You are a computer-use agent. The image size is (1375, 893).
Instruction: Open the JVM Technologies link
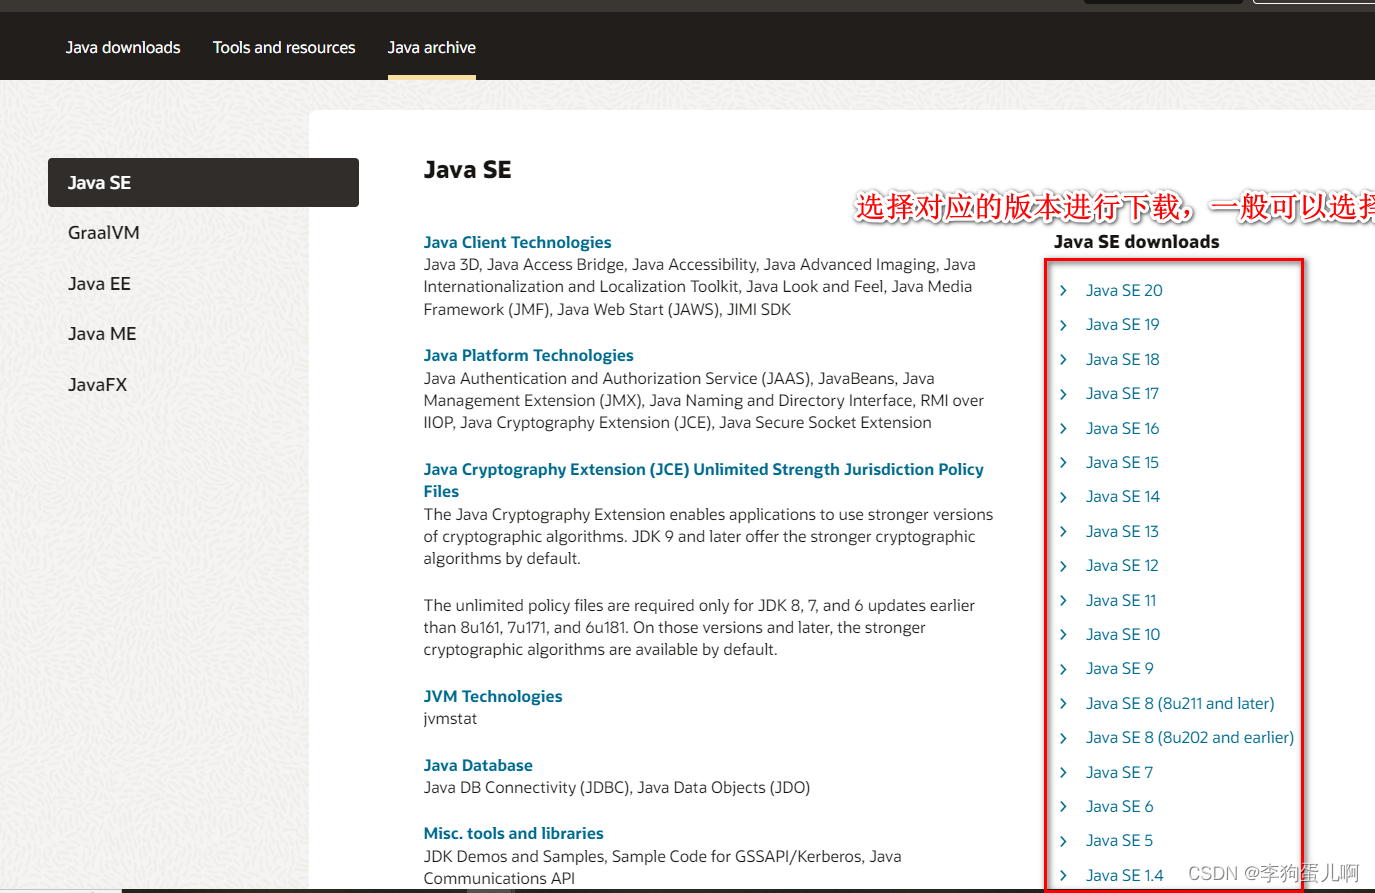click(x=493, y=696)
